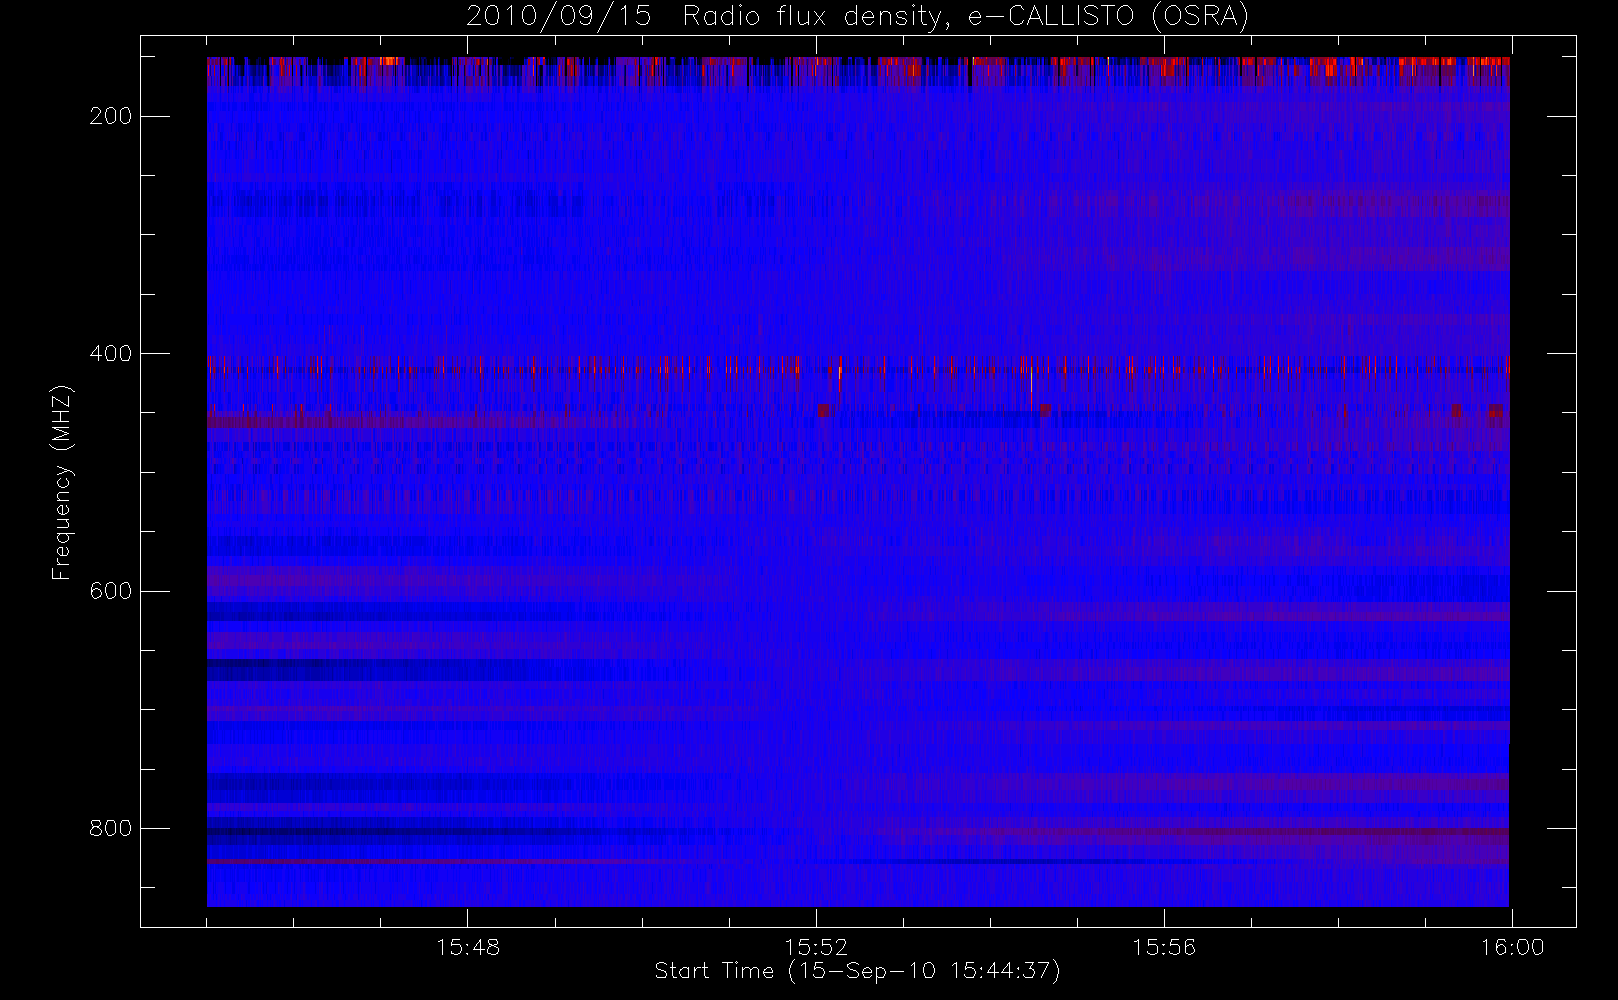The height and width of the screenshot is (1000, 1618).
Task: Select the 'Frequency (MHZ)' axis label
Action: 62,482
